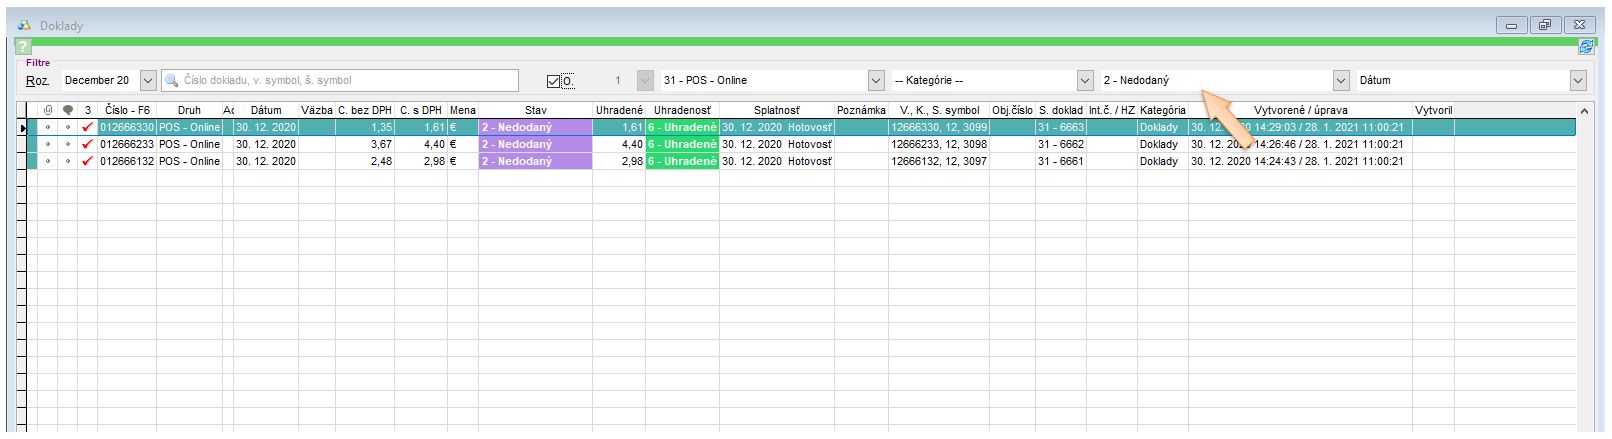Image resolution: width=1612 pixels, height=439 pixels.
Task: Sort by the Stav column header
Action: click(x=535, y=110)
